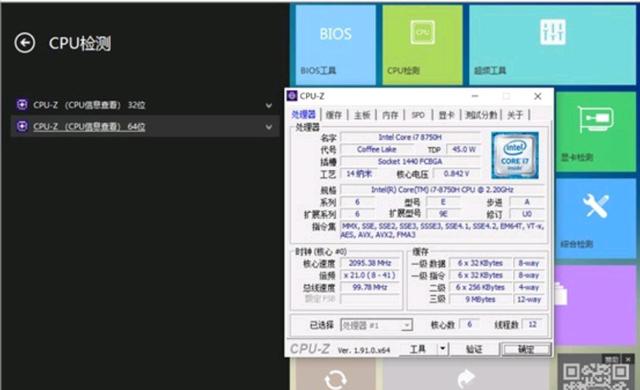Viewport: 640px width, 390px height.
Task: Click the thread count value 12
Action: click(532, 324)
